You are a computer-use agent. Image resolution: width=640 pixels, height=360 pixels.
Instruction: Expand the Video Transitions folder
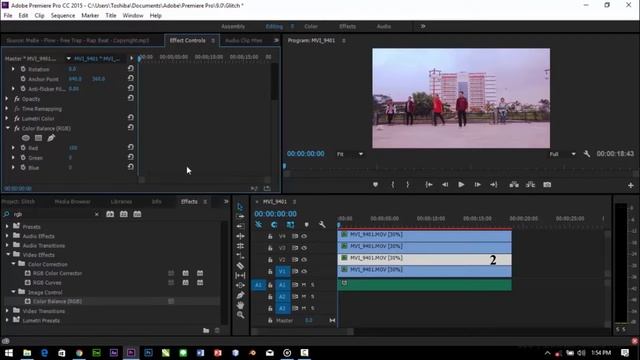7,311
